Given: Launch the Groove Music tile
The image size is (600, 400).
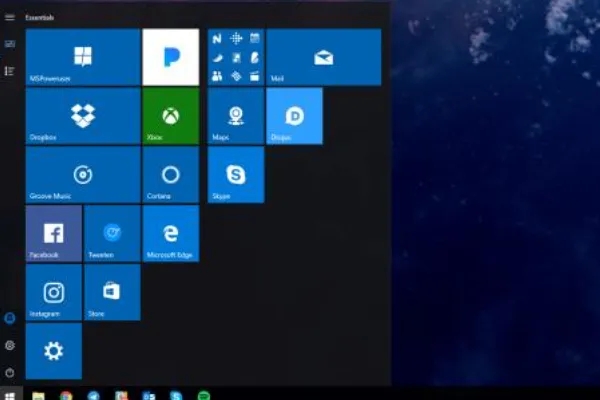Looking at the screenshot, I should [83, 175].
